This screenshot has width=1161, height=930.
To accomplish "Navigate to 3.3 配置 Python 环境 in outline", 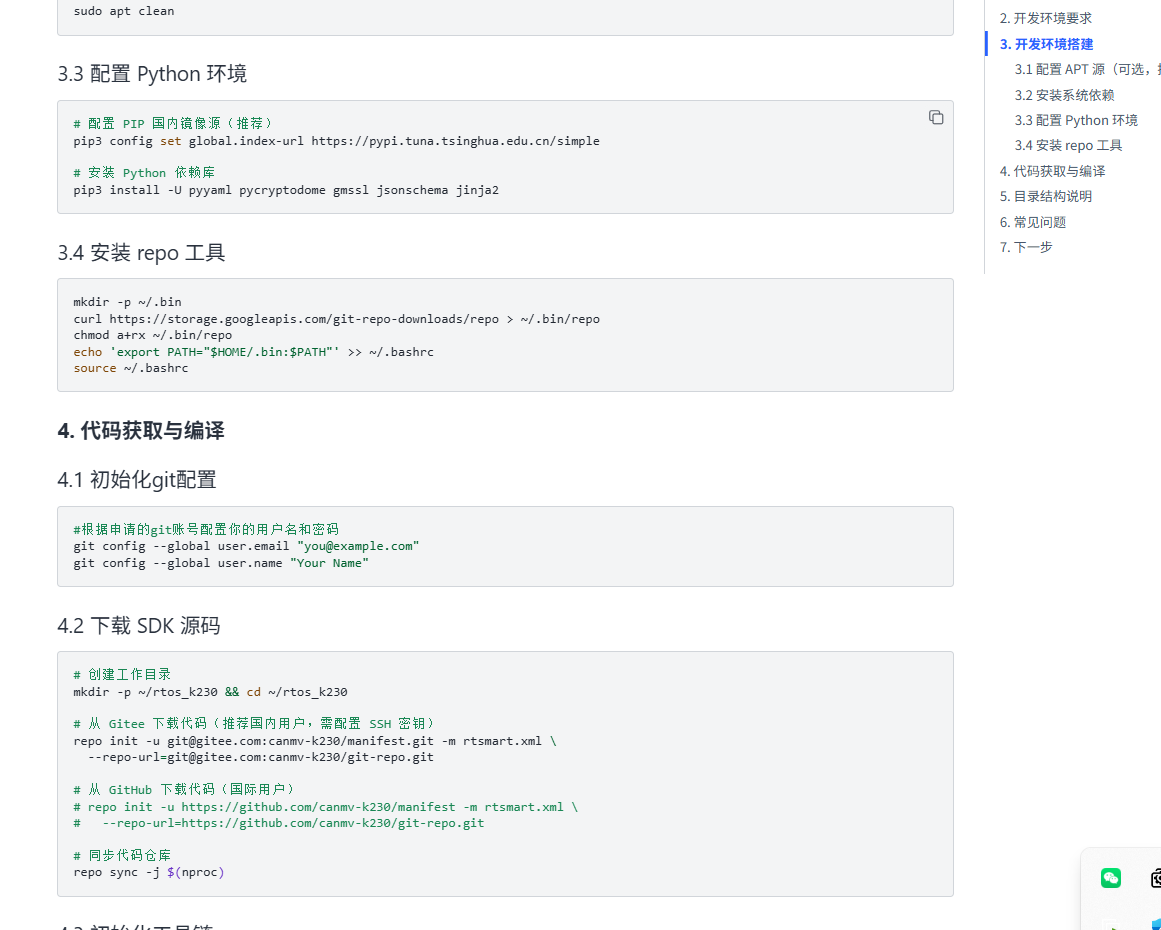I will (x=1076, y=120).
